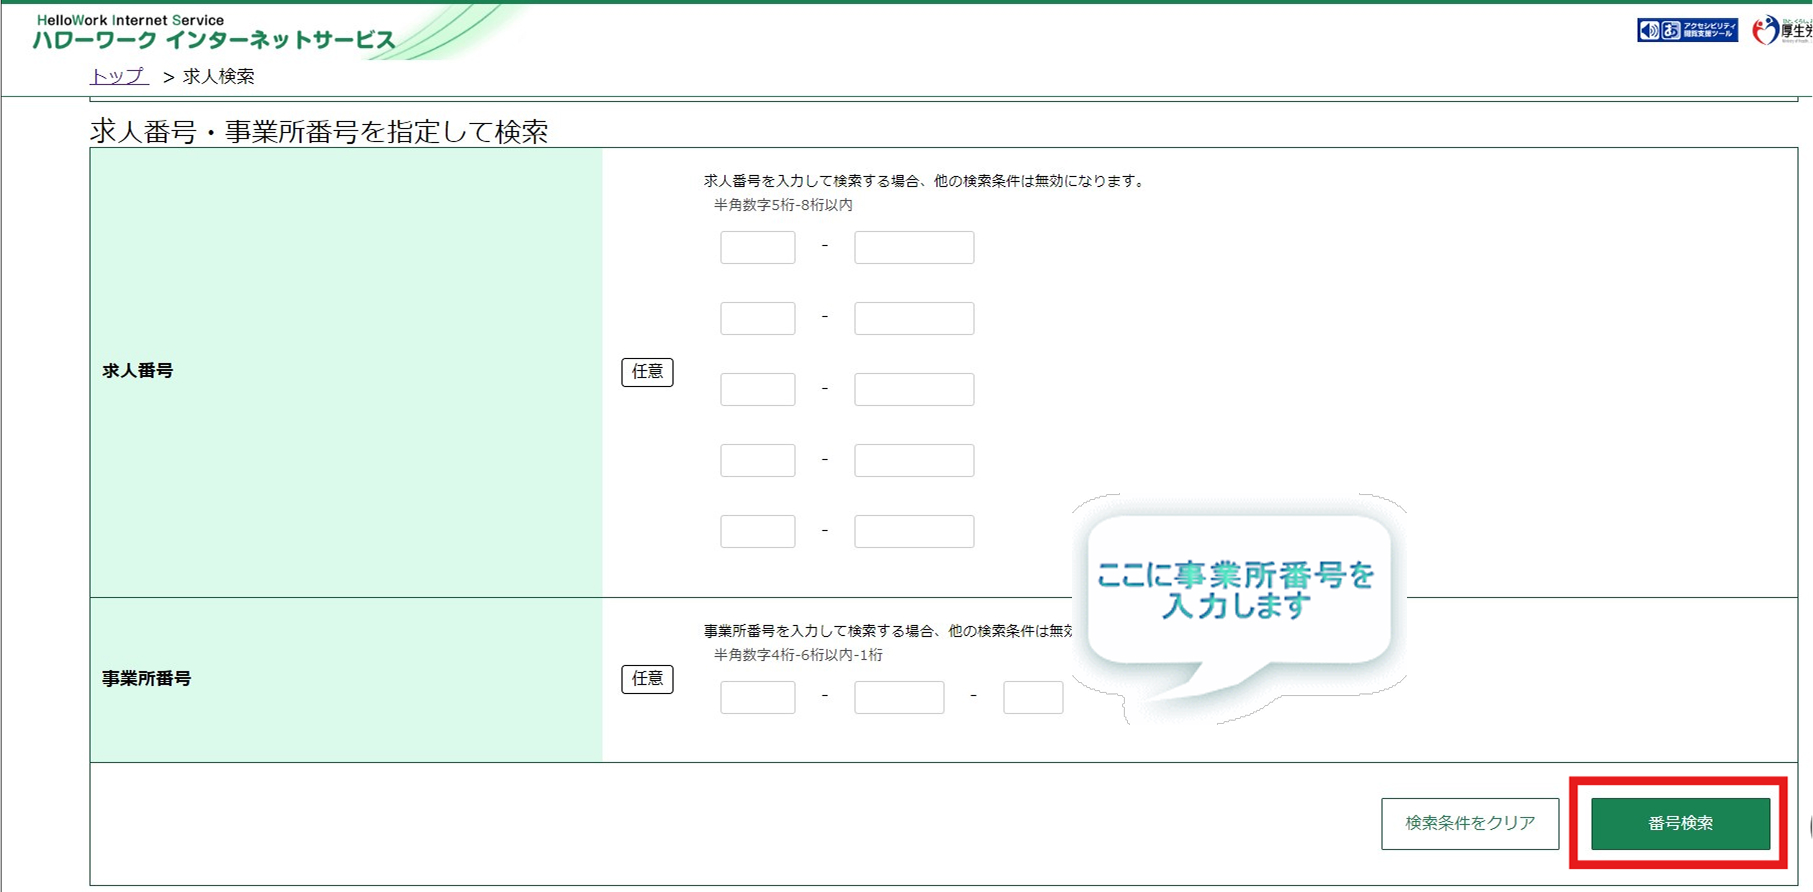Focus first row 求人番号 right field
Image resolution: width=1813 pixels, height=892 pixels.
[x=913, y=247]
